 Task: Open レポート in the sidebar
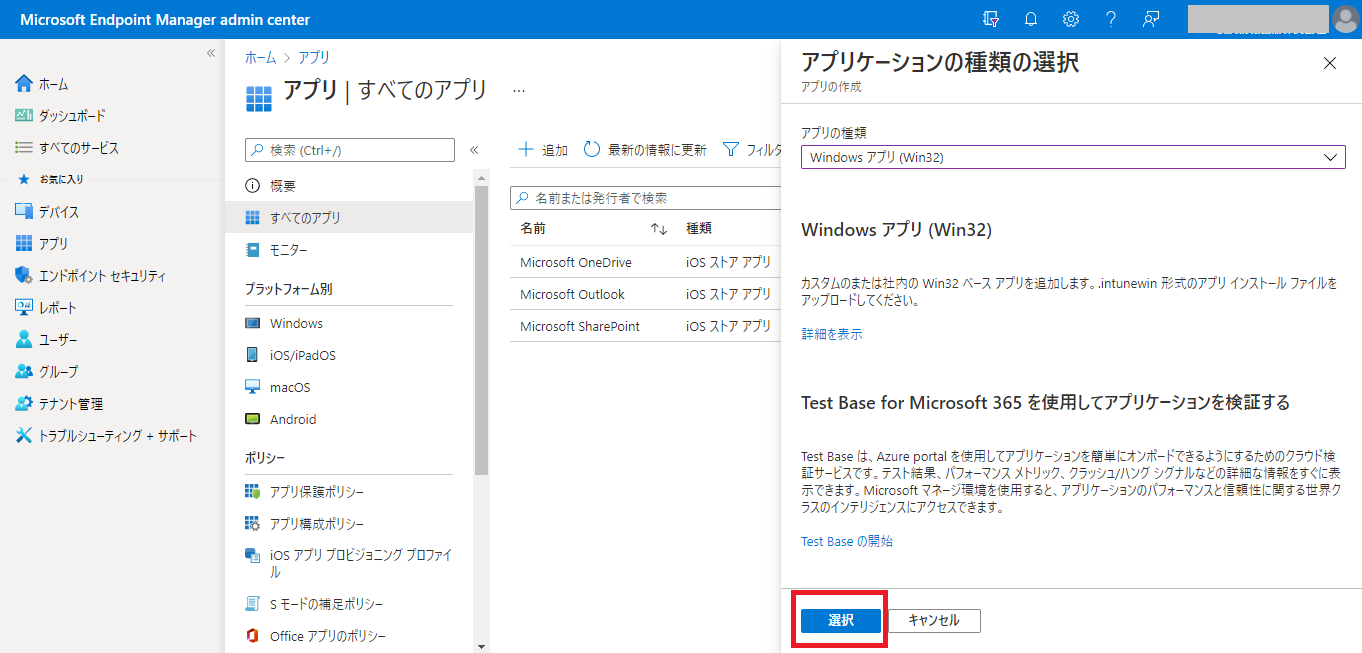pyautogui.click(x=46, y=308)
